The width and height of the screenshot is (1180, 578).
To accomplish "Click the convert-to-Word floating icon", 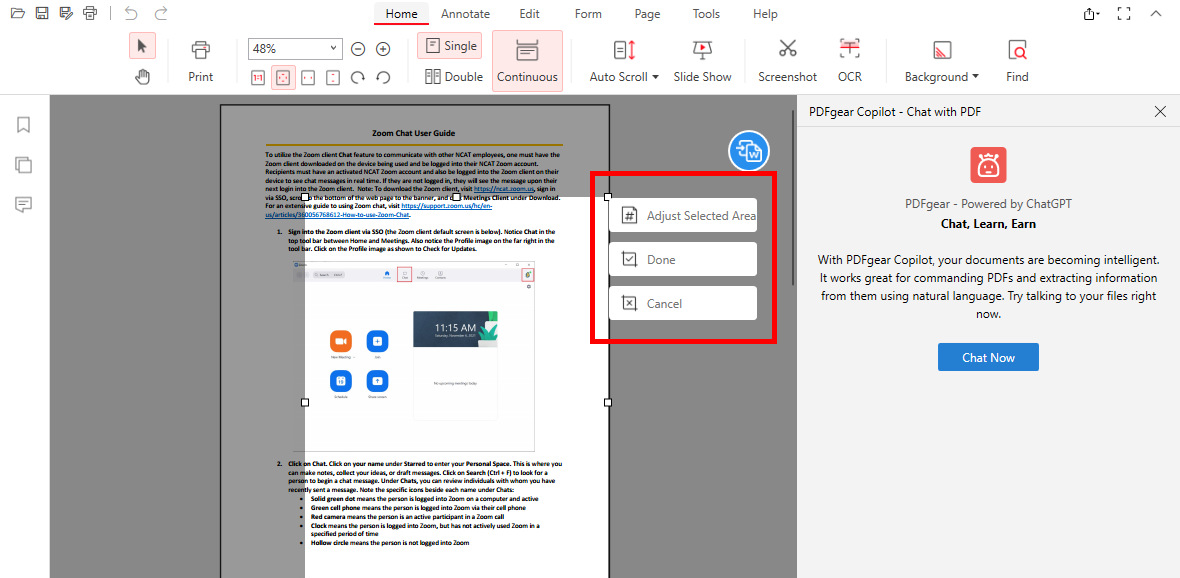I will tap(748, 150).
